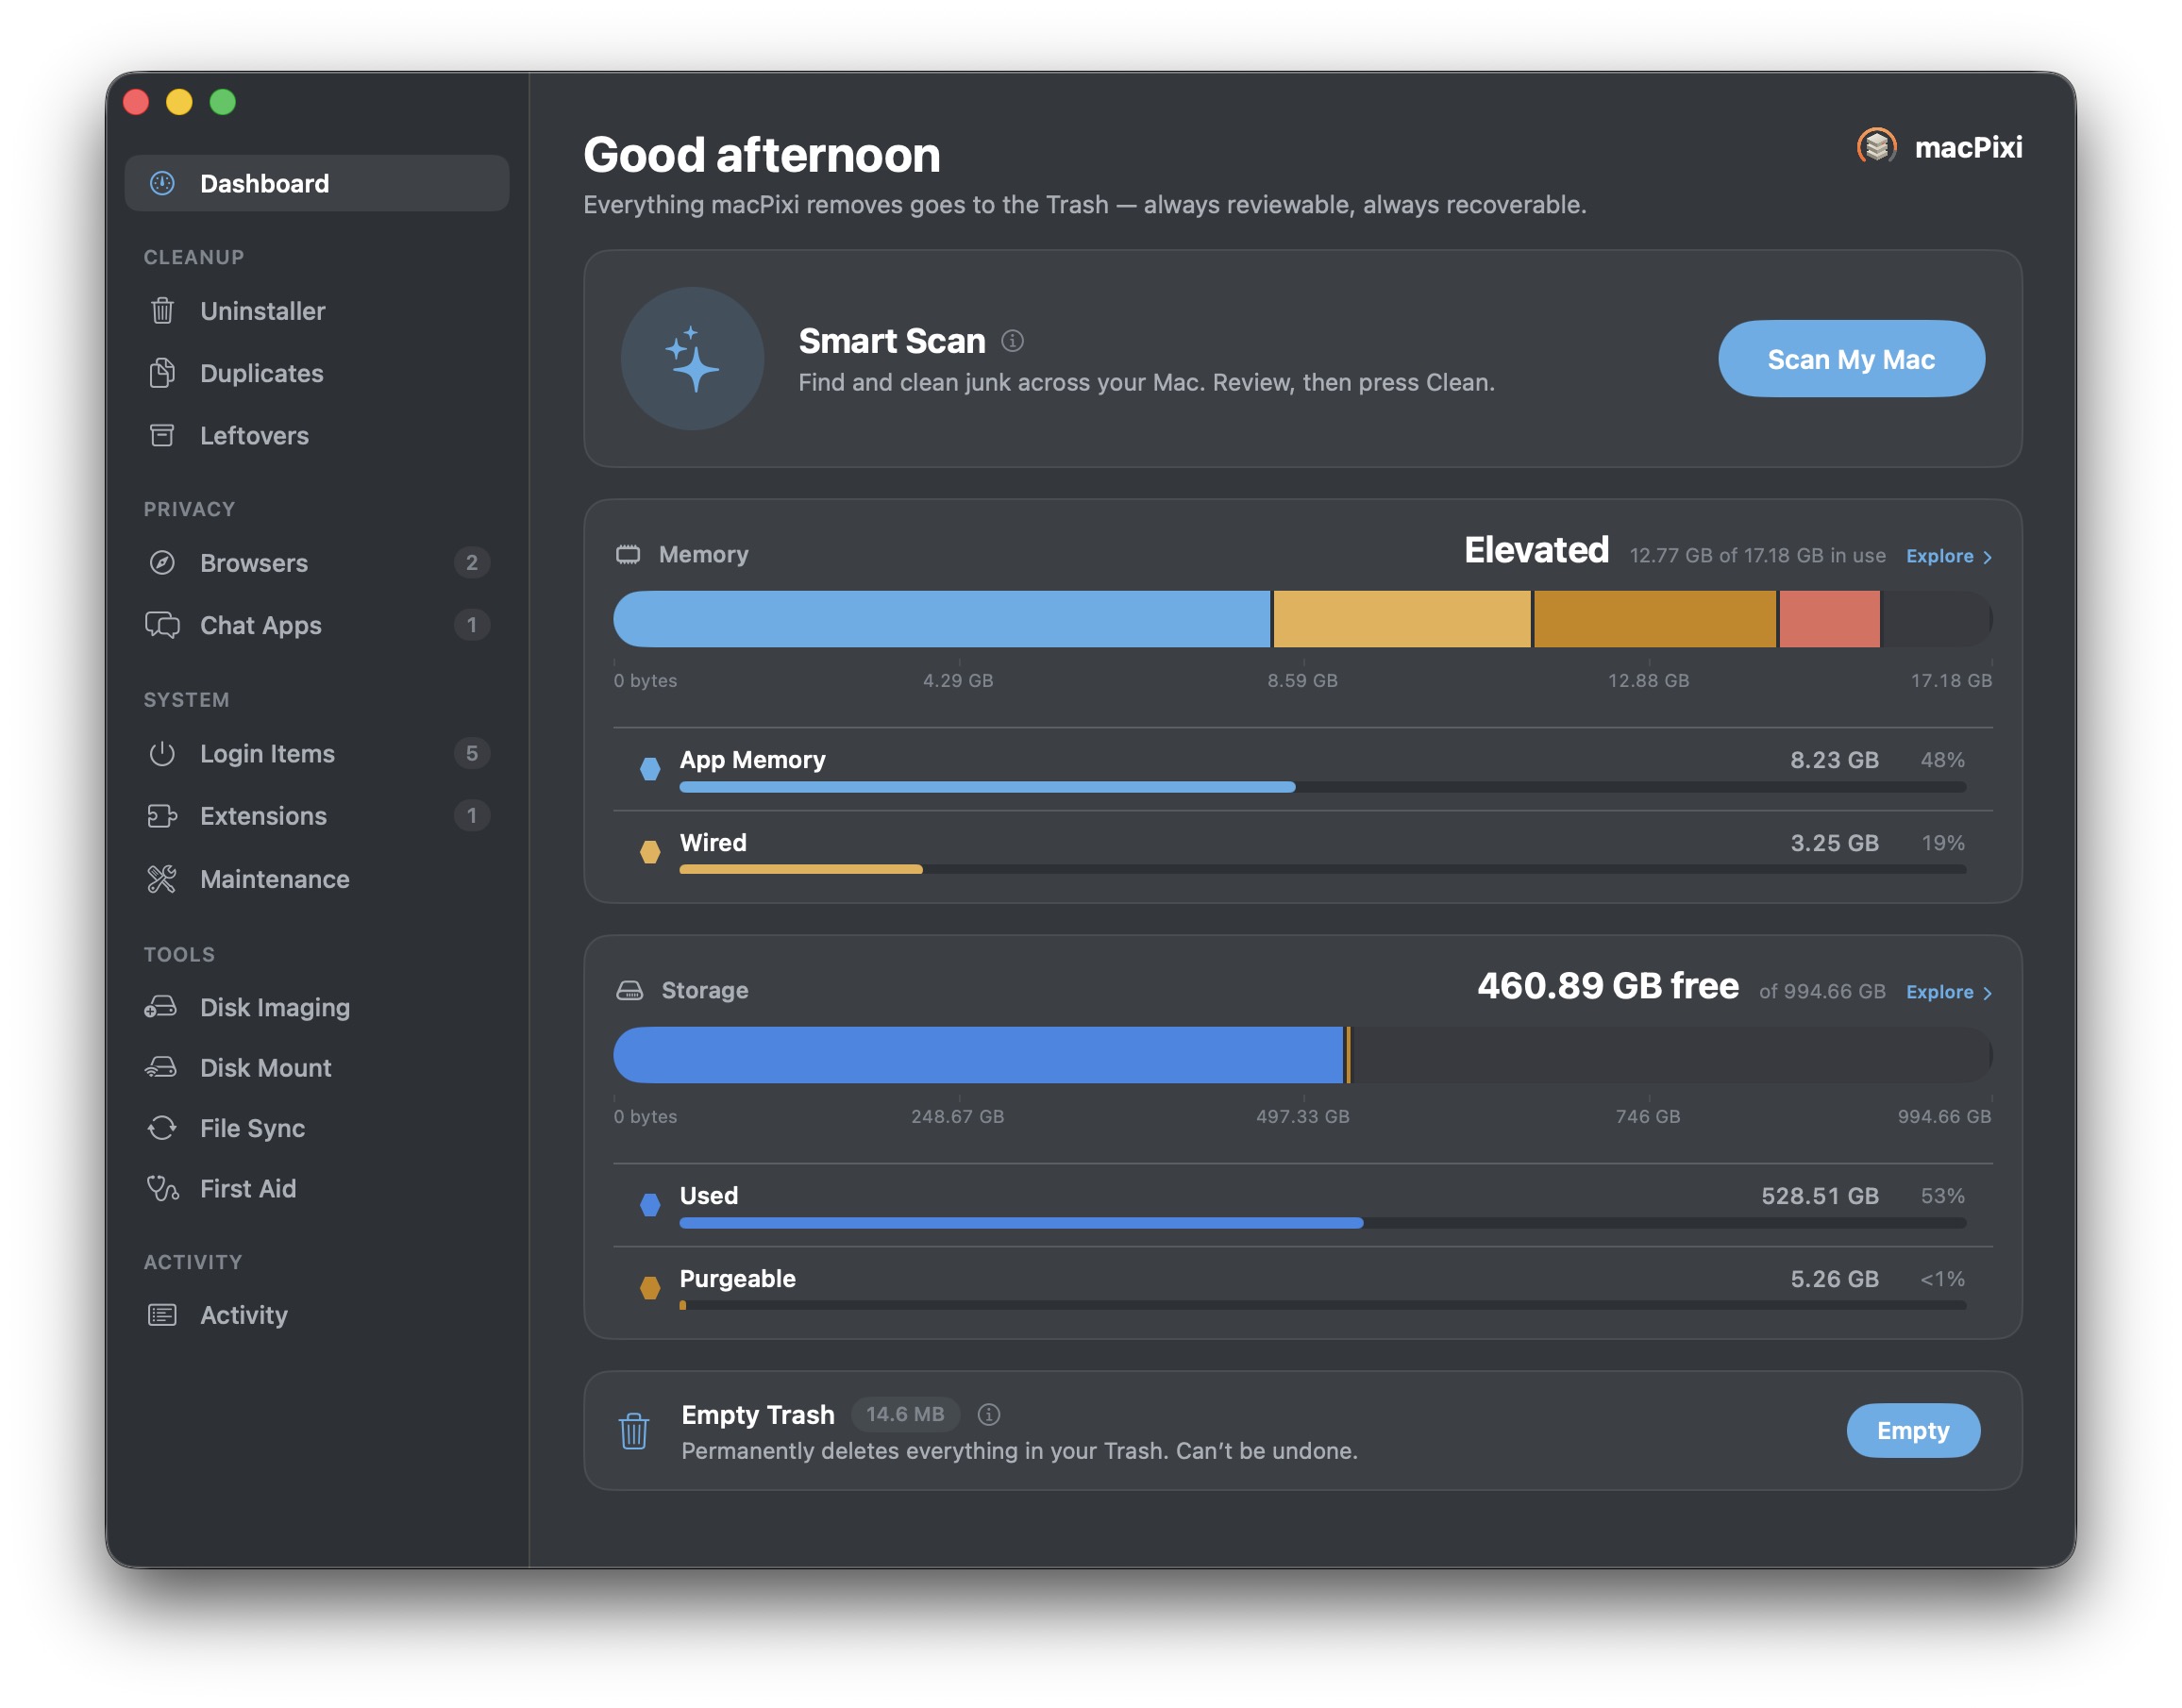Open the Dashboard sidebar item
Viewport: 2182px width, 1708px height.
pyautogui.click(x=316, y=183)
